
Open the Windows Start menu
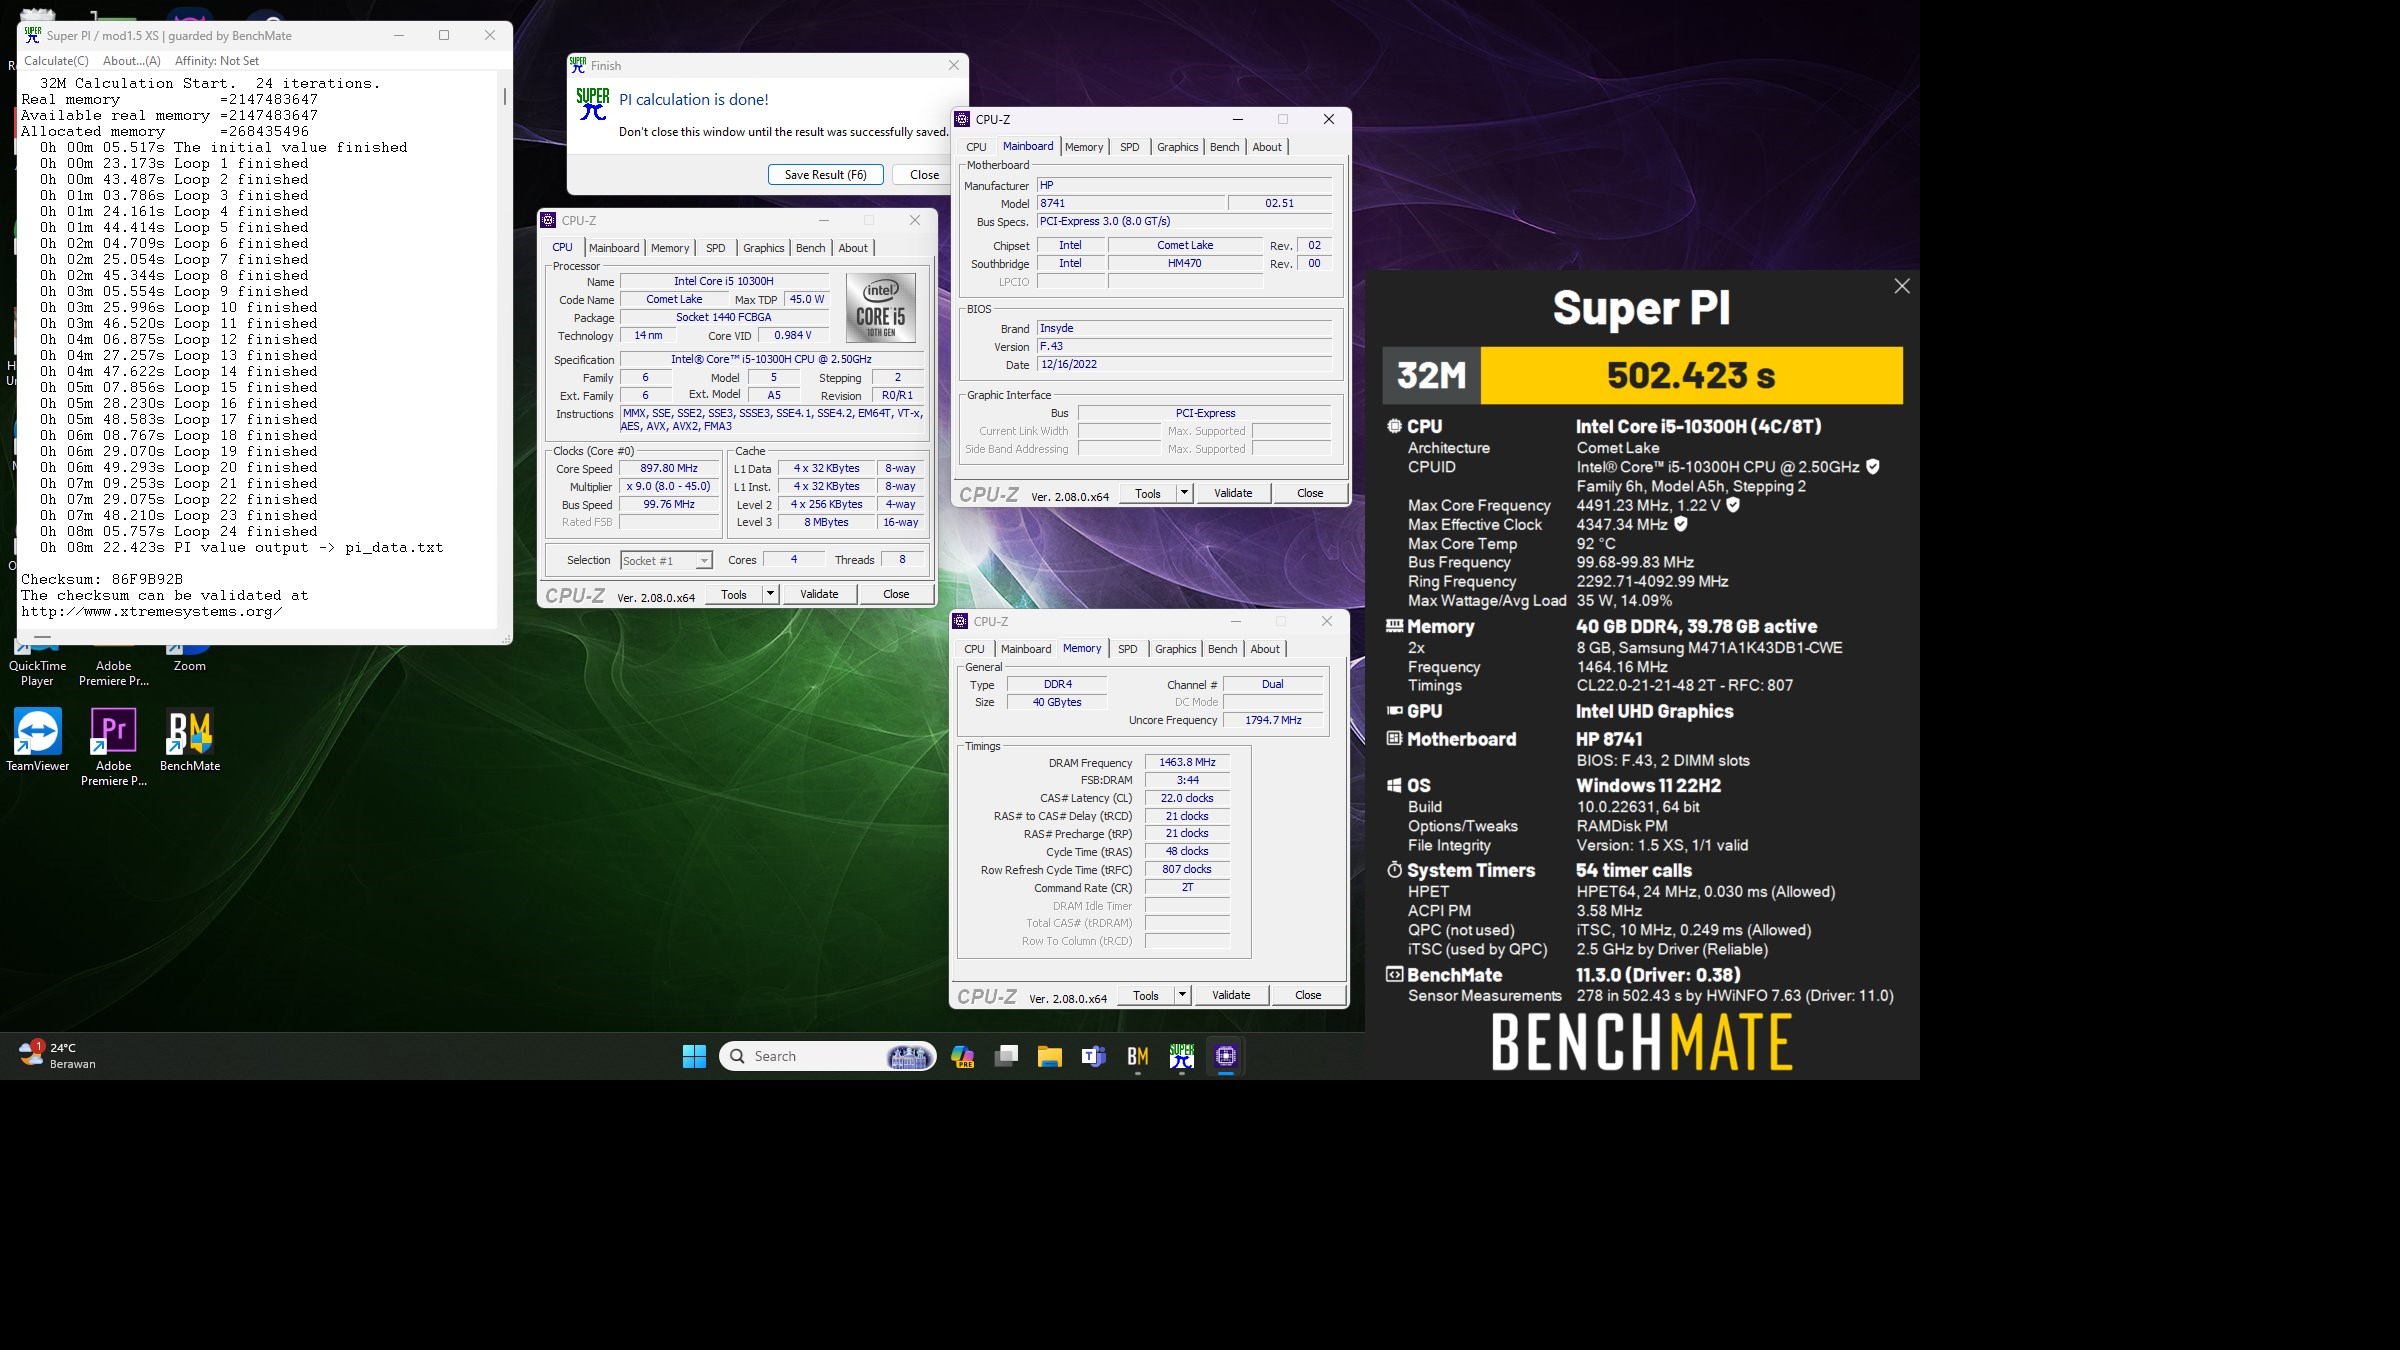click(x=694, y=1056)
